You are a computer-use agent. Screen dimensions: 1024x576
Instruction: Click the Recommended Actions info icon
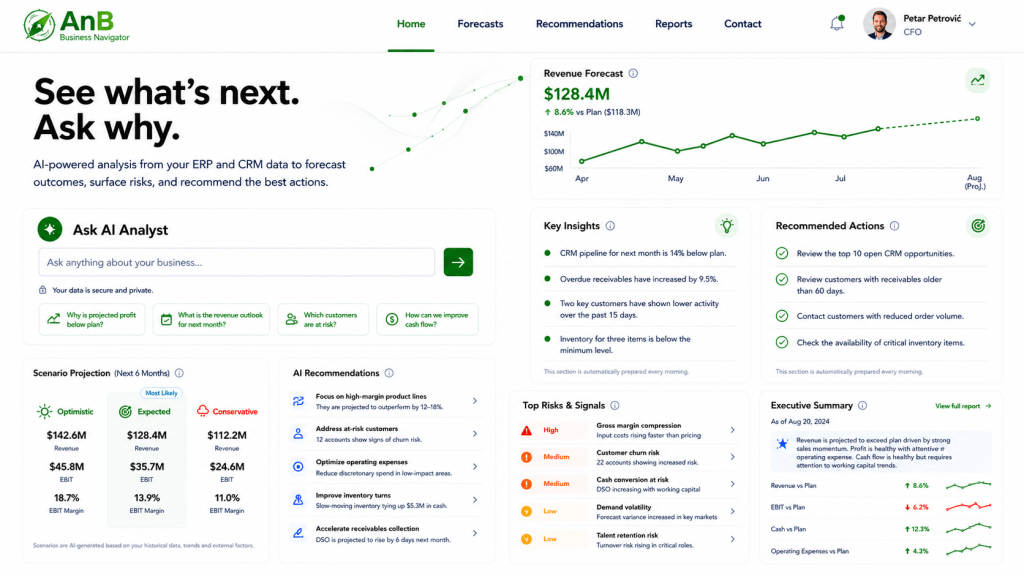pyautogui.click(x=894, y=226)
